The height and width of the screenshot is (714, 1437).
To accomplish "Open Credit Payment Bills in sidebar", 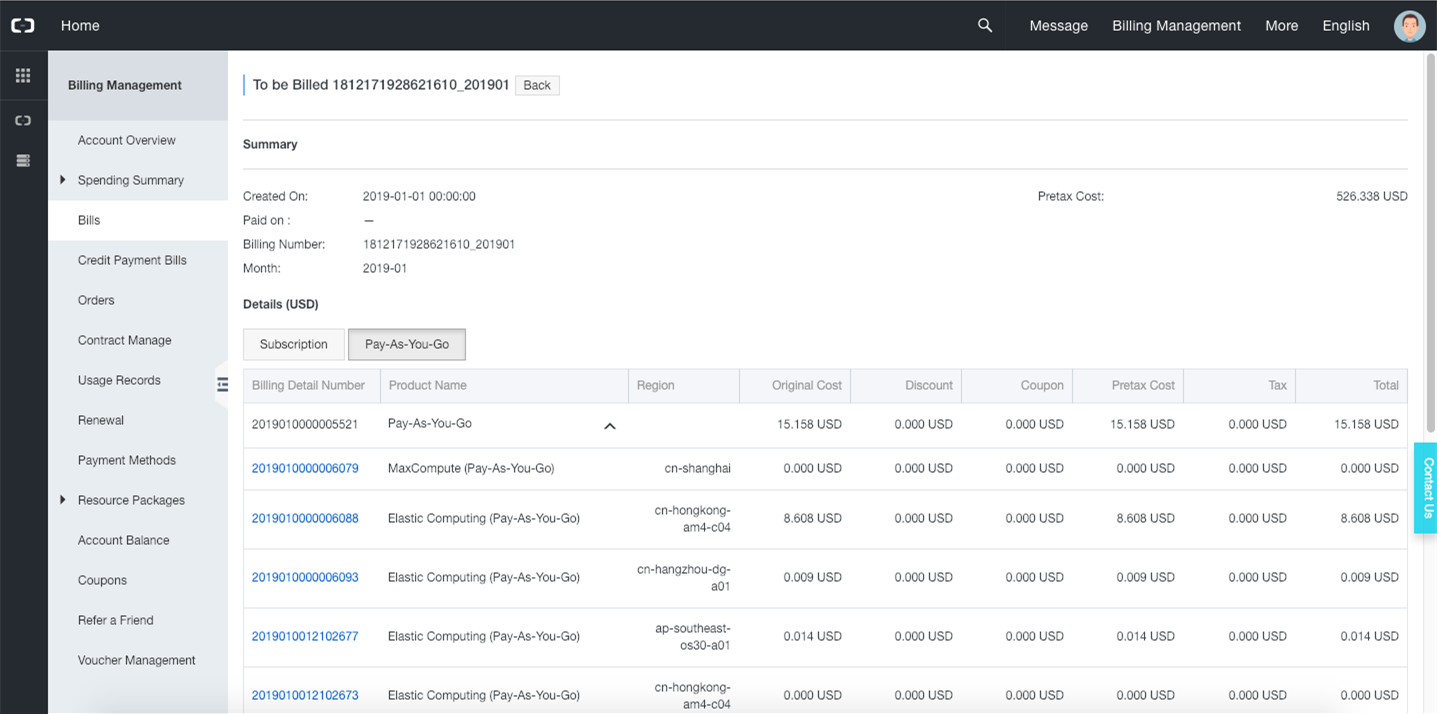I will tap(132, 260).
